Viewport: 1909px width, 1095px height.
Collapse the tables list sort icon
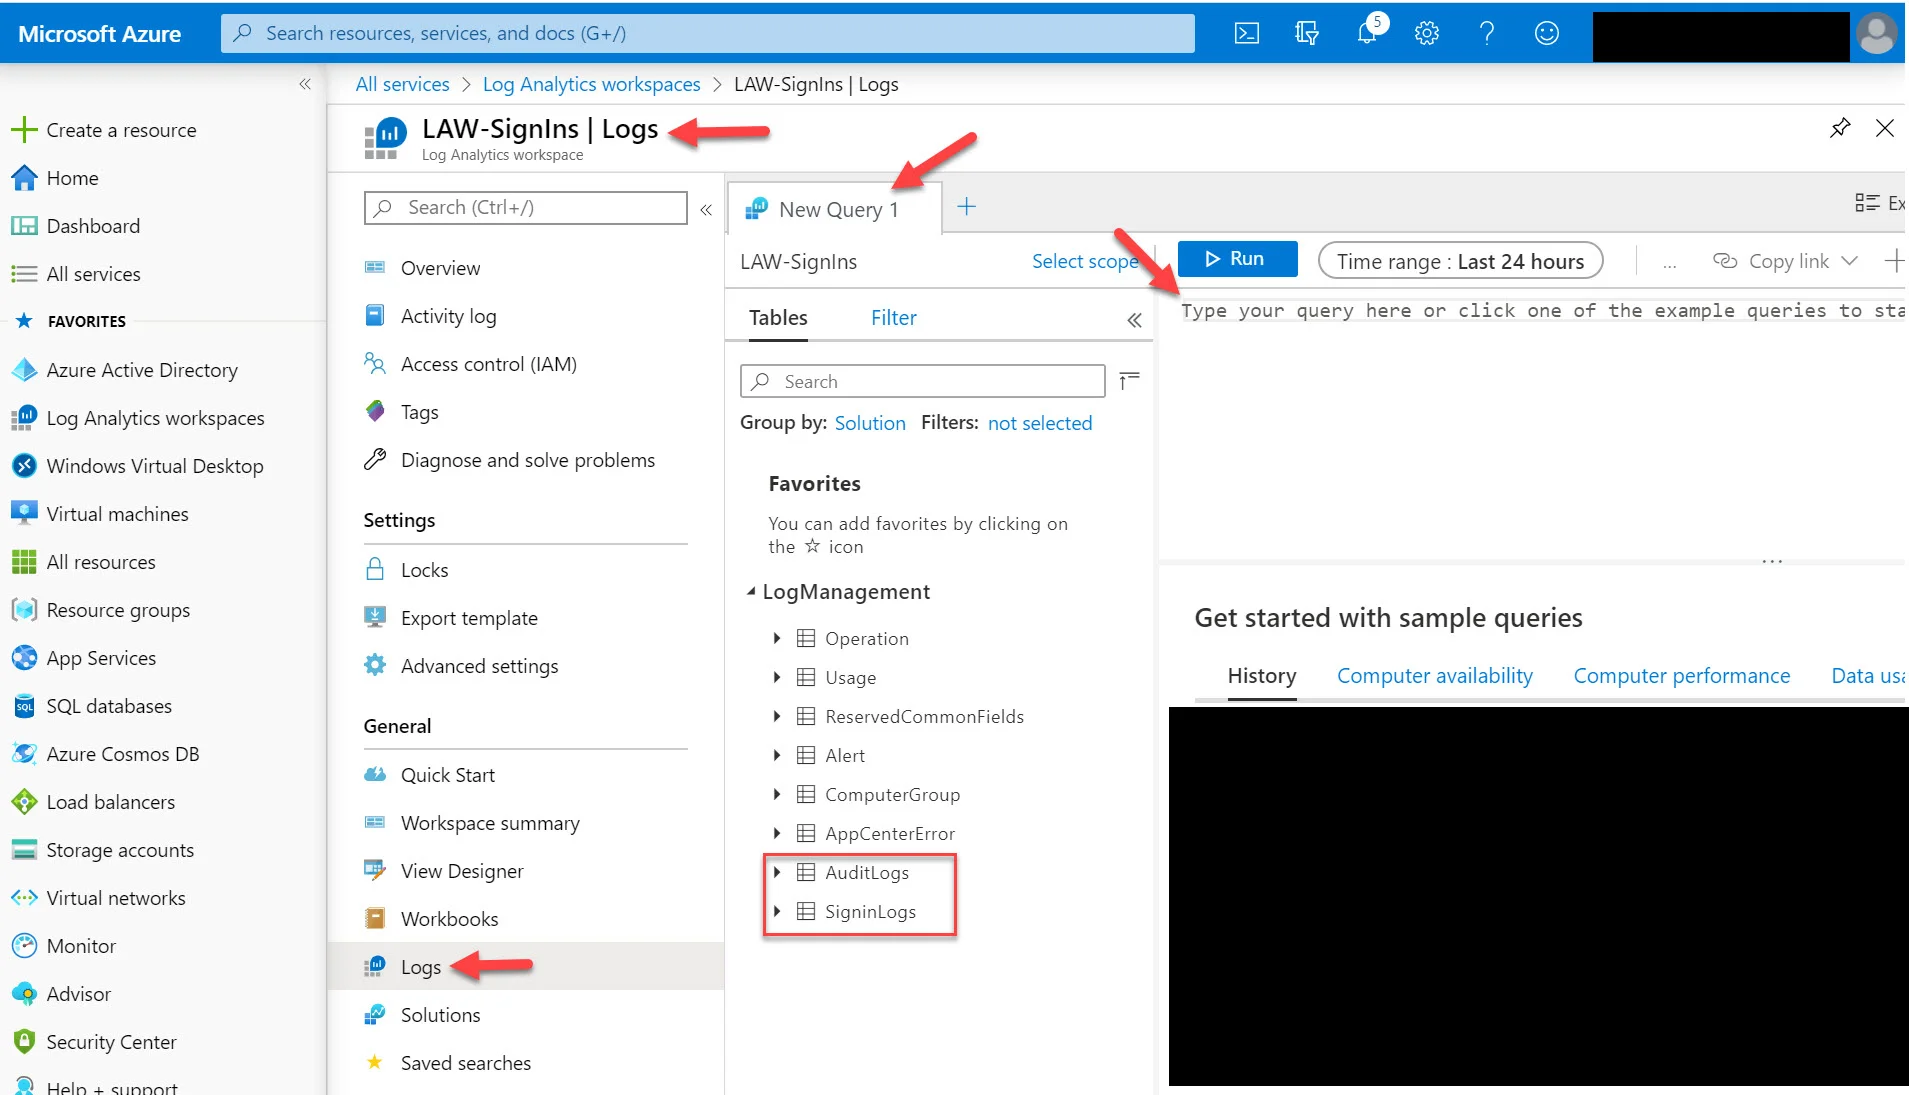1130,381
